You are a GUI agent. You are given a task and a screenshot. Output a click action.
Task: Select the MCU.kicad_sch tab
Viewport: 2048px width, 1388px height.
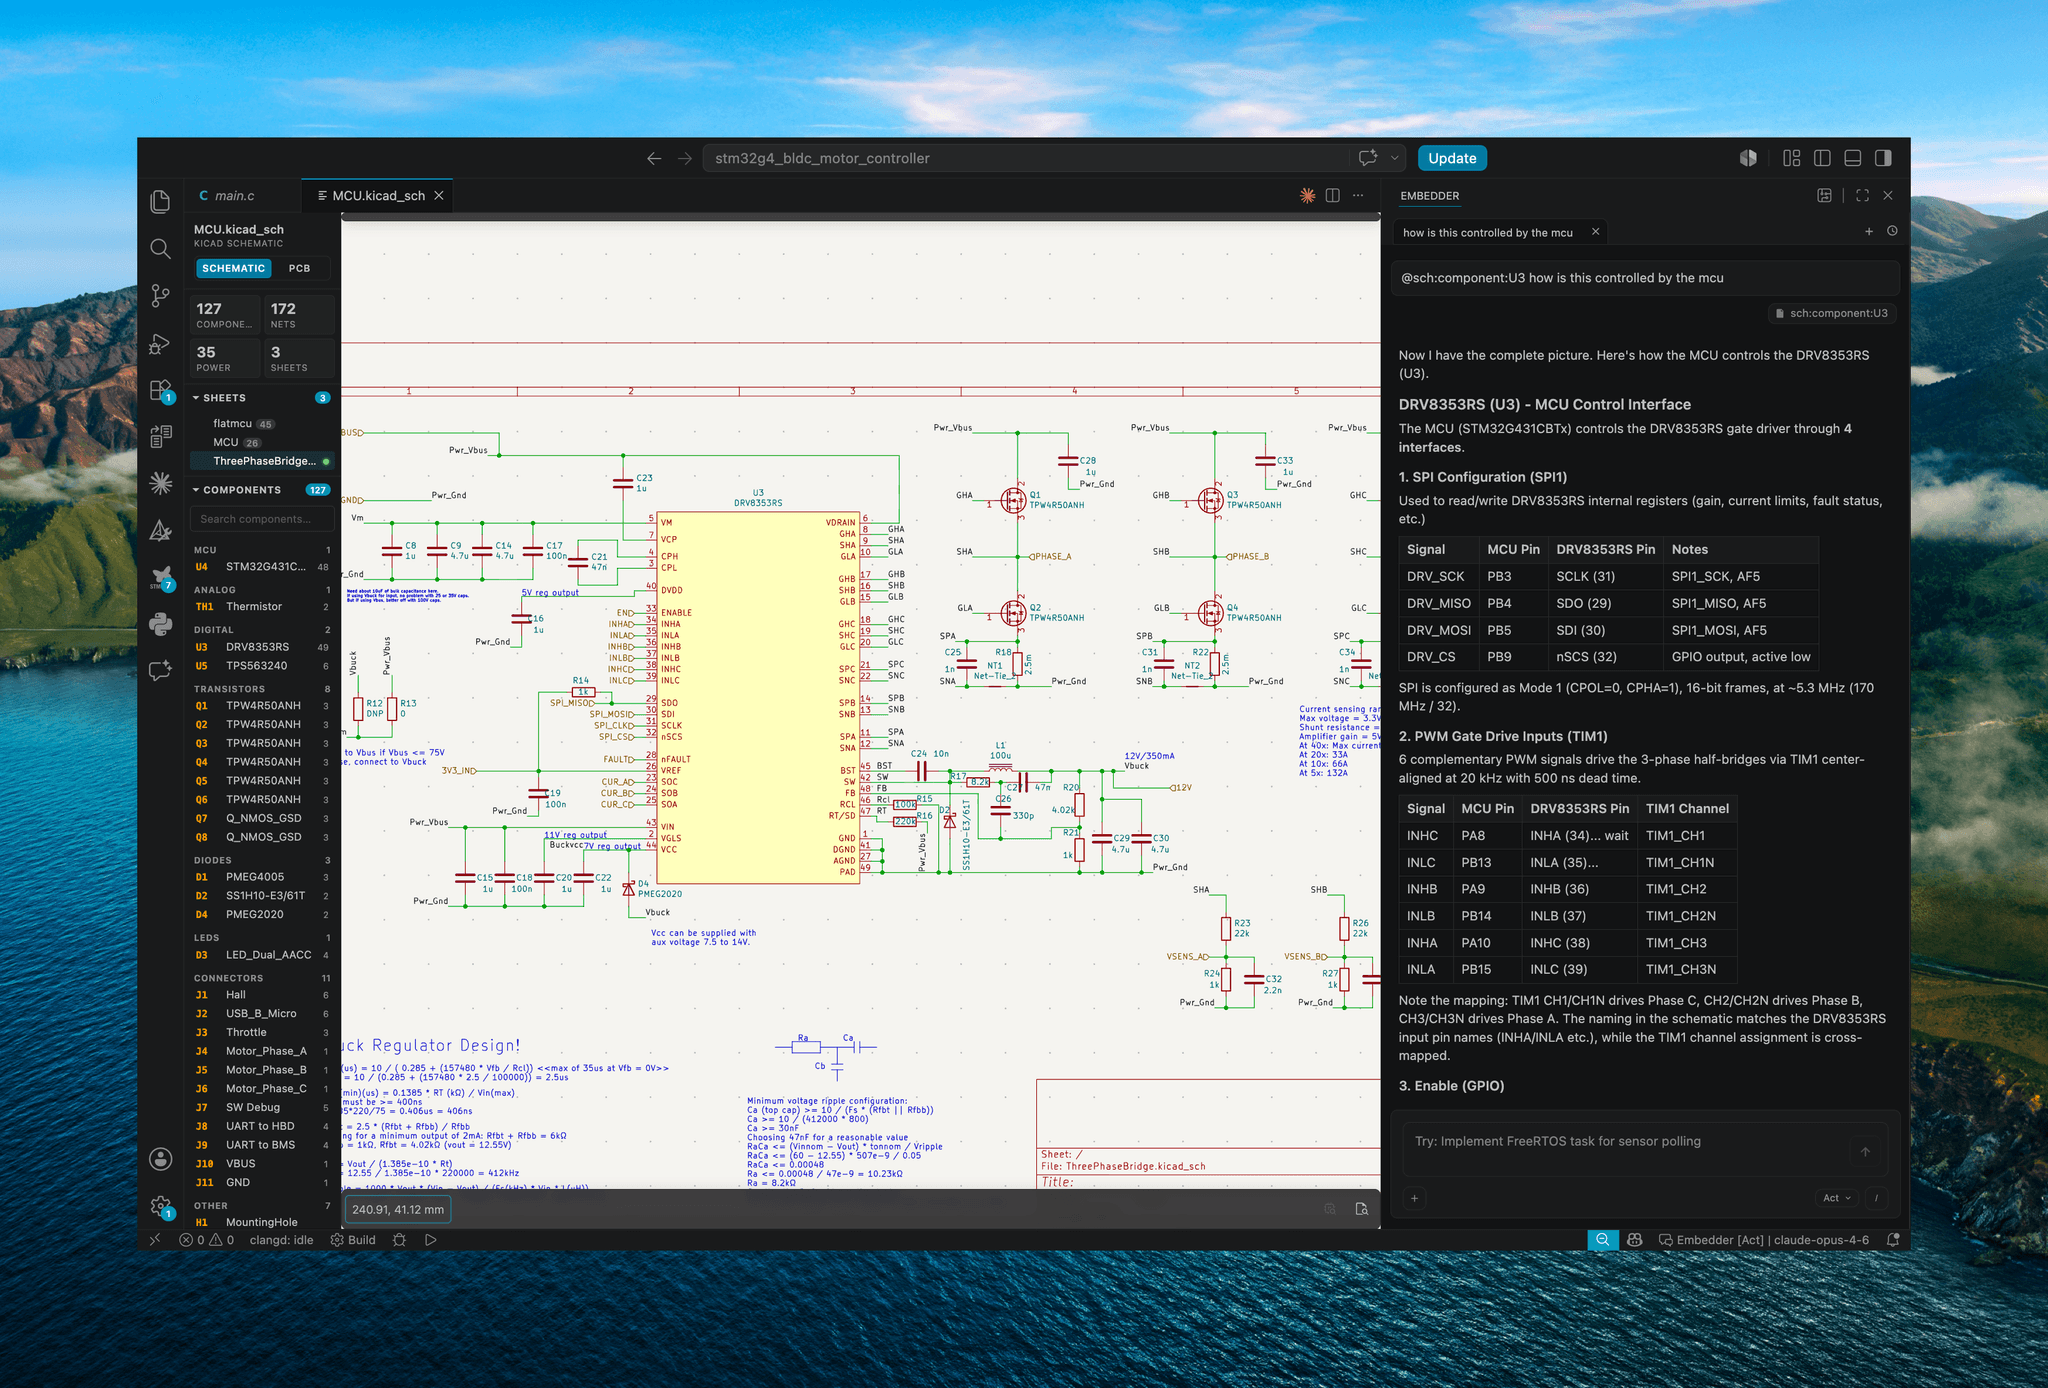pyautogui.click(x=378, y=196)
